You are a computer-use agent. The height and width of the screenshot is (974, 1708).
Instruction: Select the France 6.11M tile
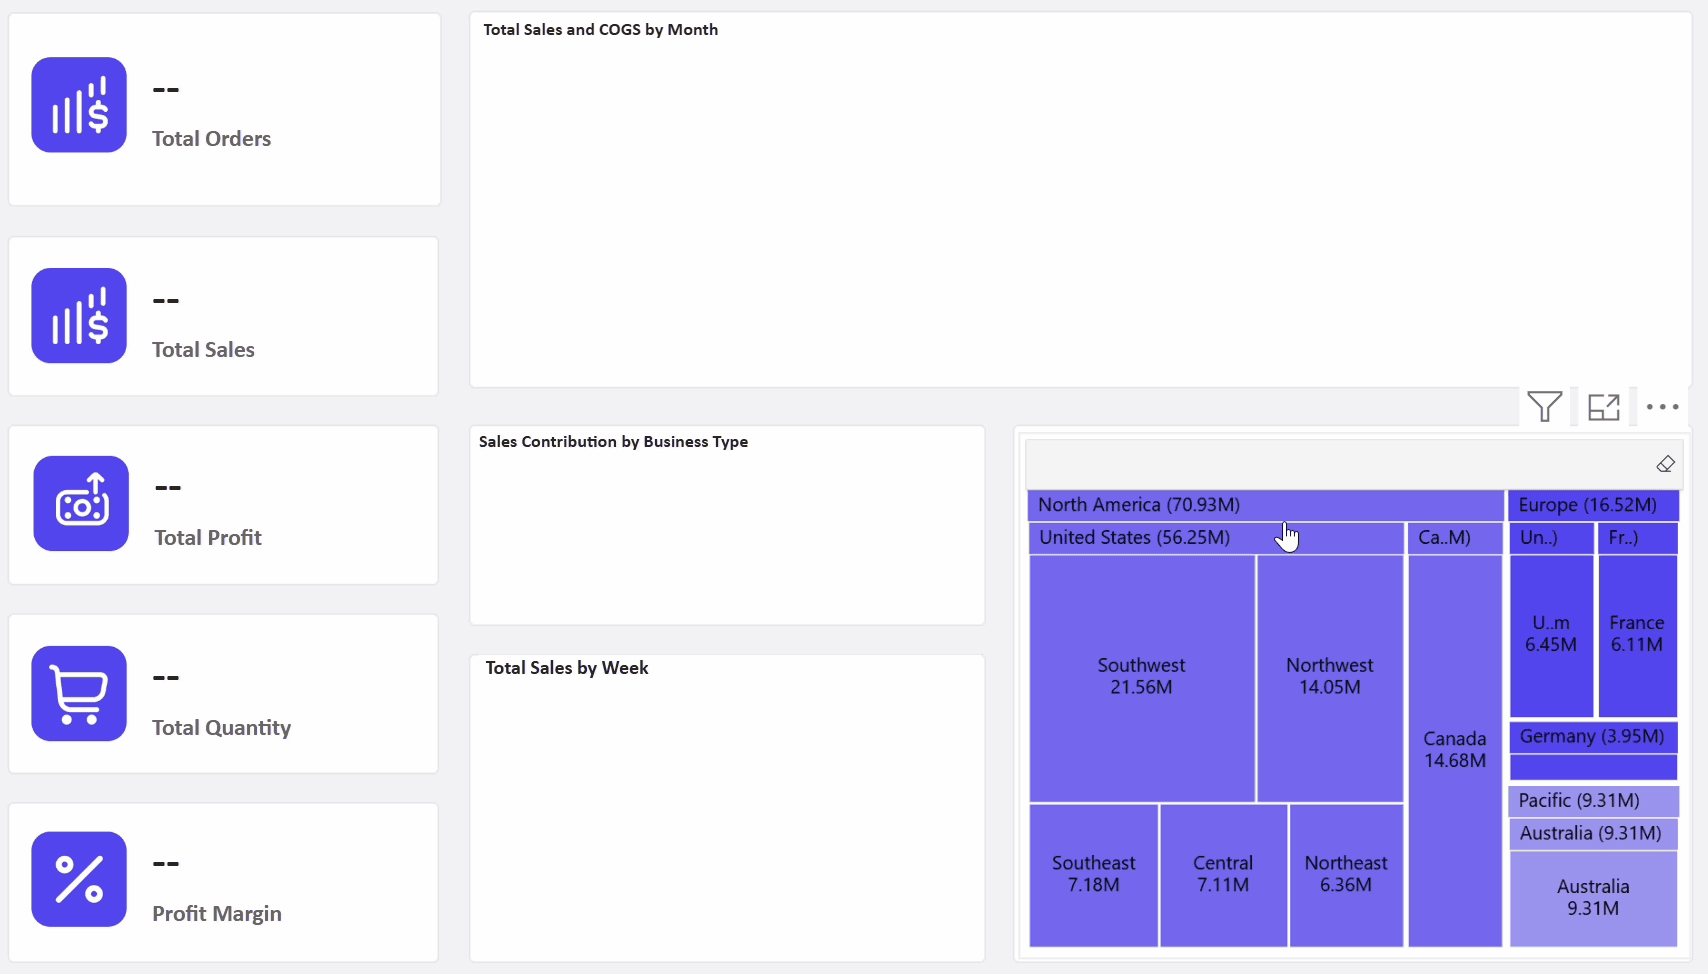(x=1636, y=634)
